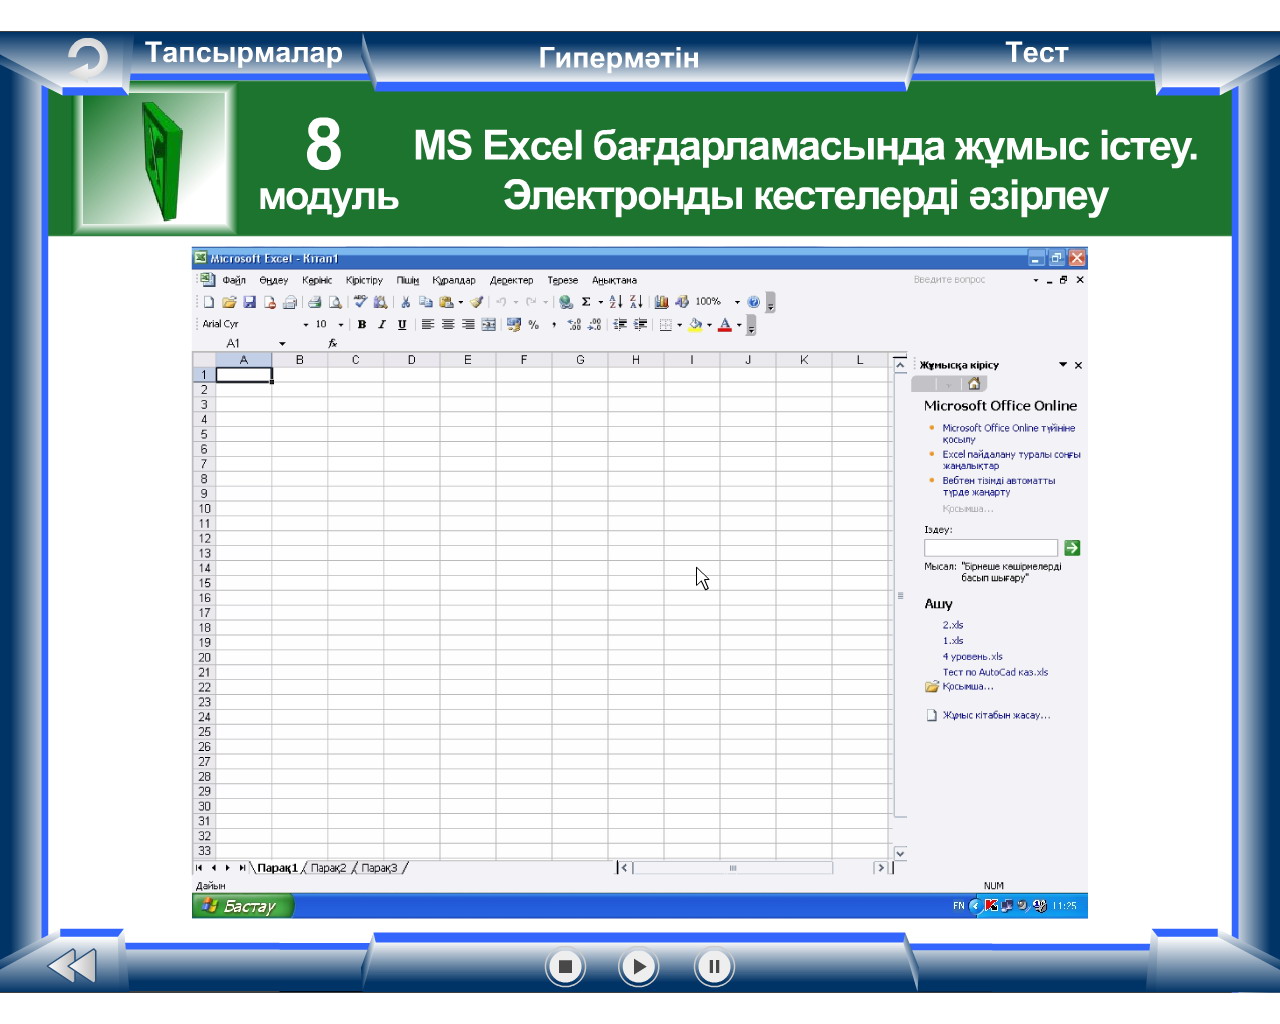Apply the yellow fill color bucket

pos(695,324)
